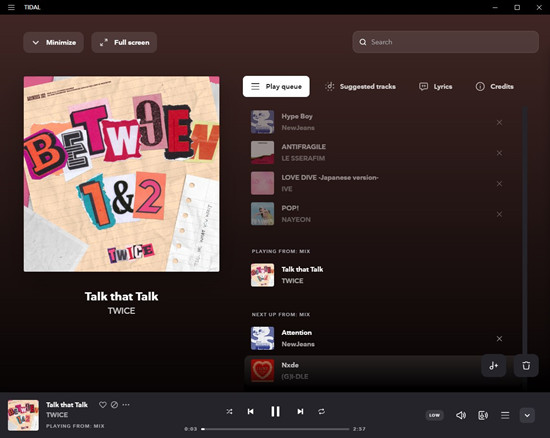Screen dimensions: 550x438
Task: Click Talk that Talk title in player bar
Action: [67, 405]
